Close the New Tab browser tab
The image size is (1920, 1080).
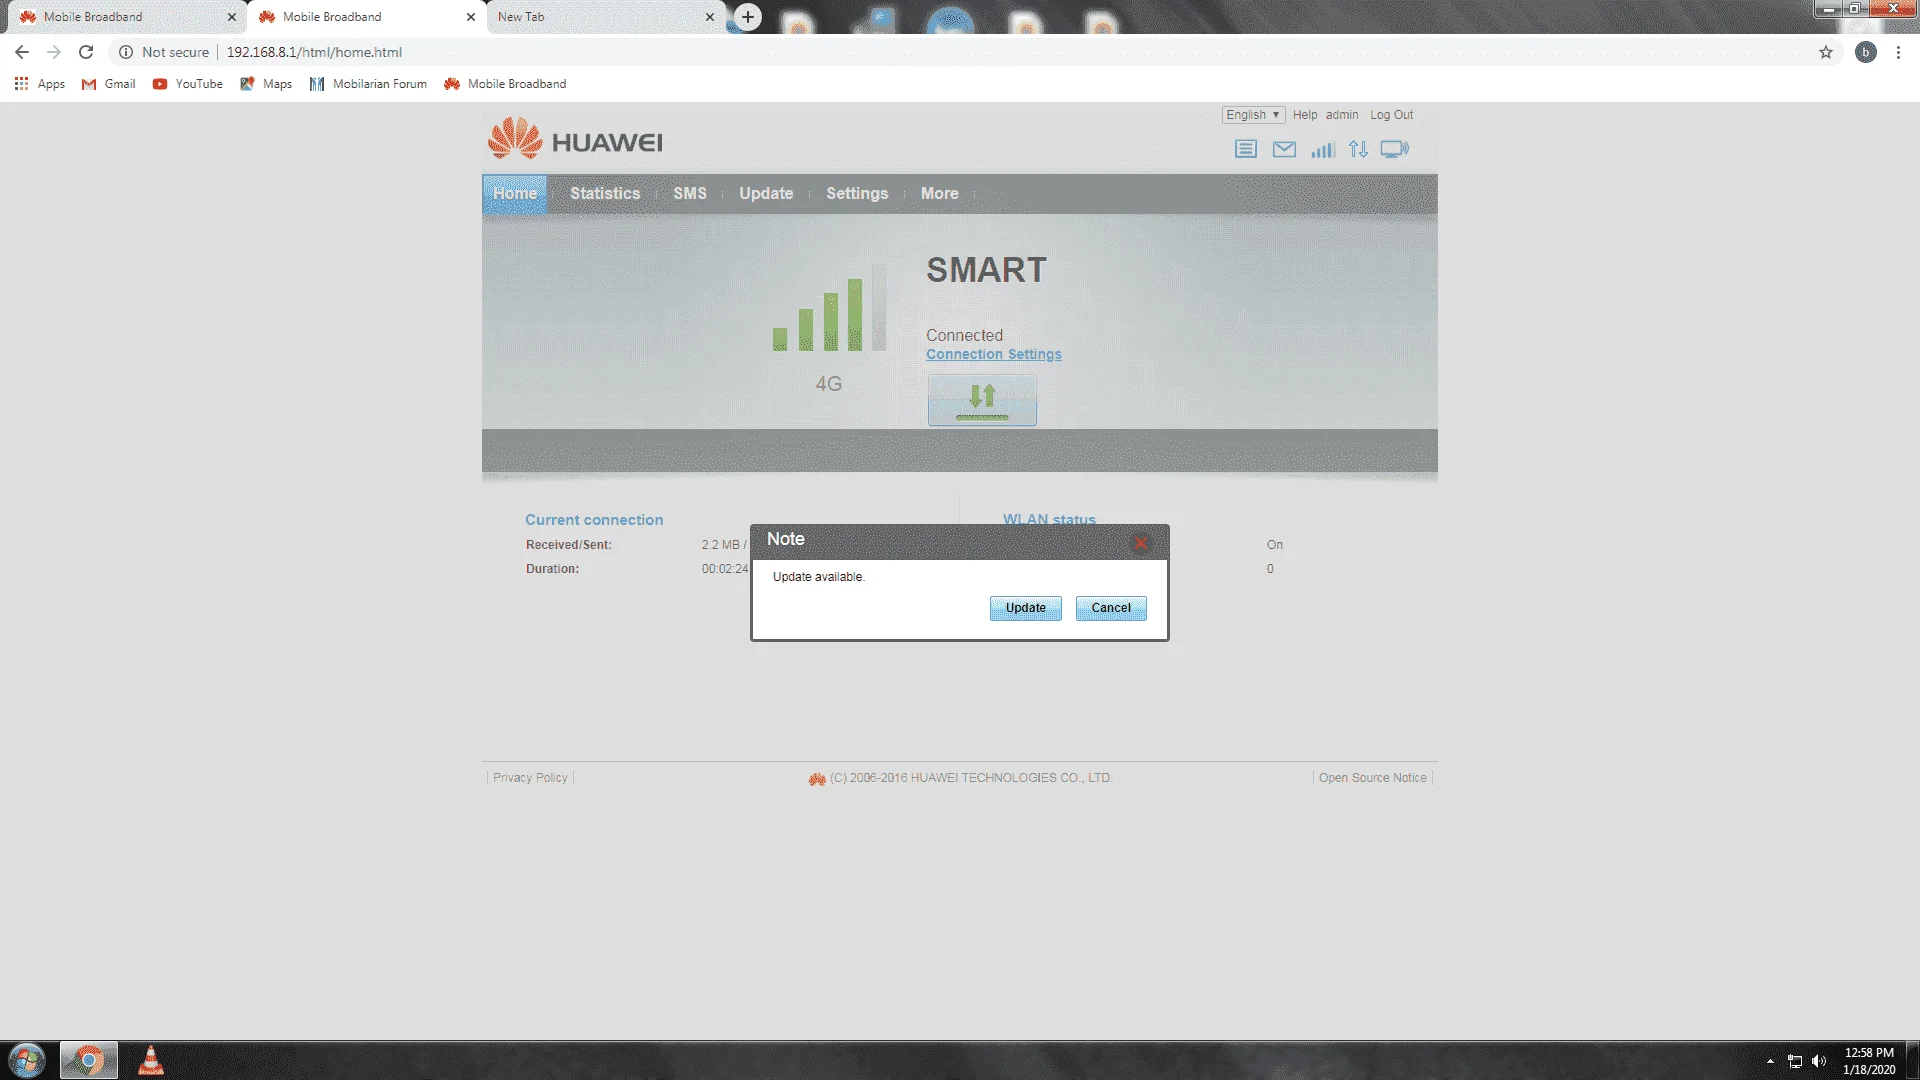click(710, 17)
